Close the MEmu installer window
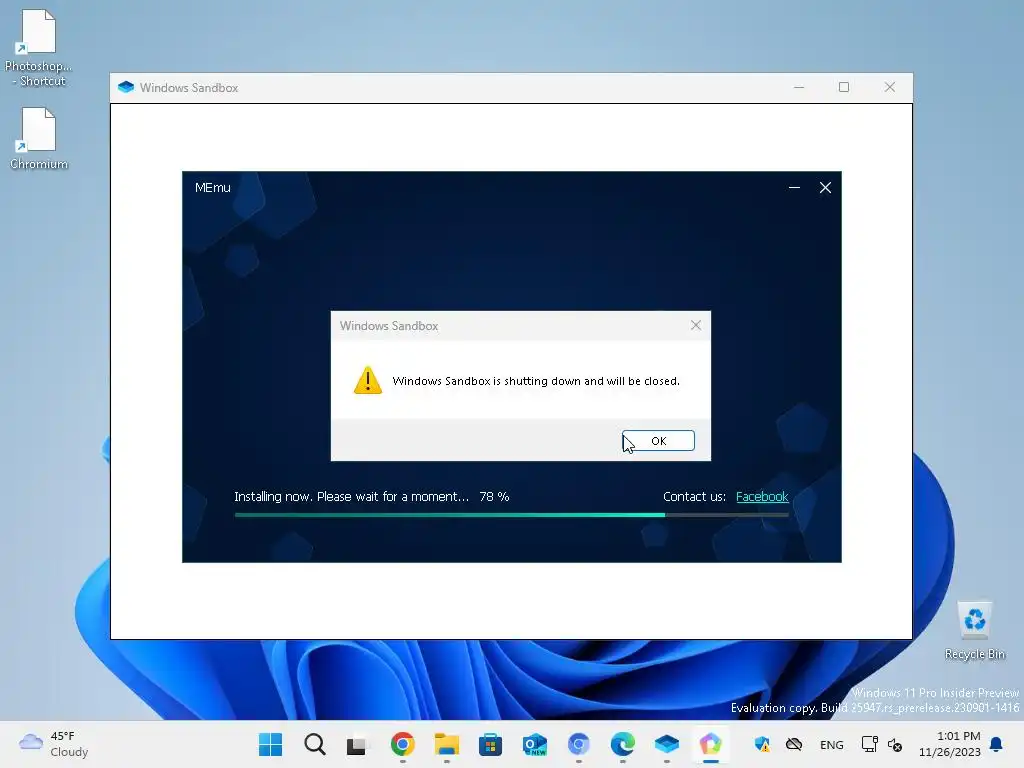Image resolution: width=1024 pixels, height=768 pixels. click(x=825, y=187)
